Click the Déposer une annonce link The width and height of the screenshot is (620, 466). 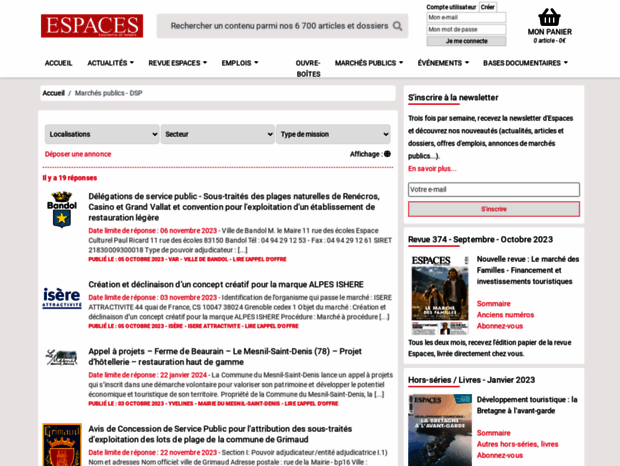[78, 154]
